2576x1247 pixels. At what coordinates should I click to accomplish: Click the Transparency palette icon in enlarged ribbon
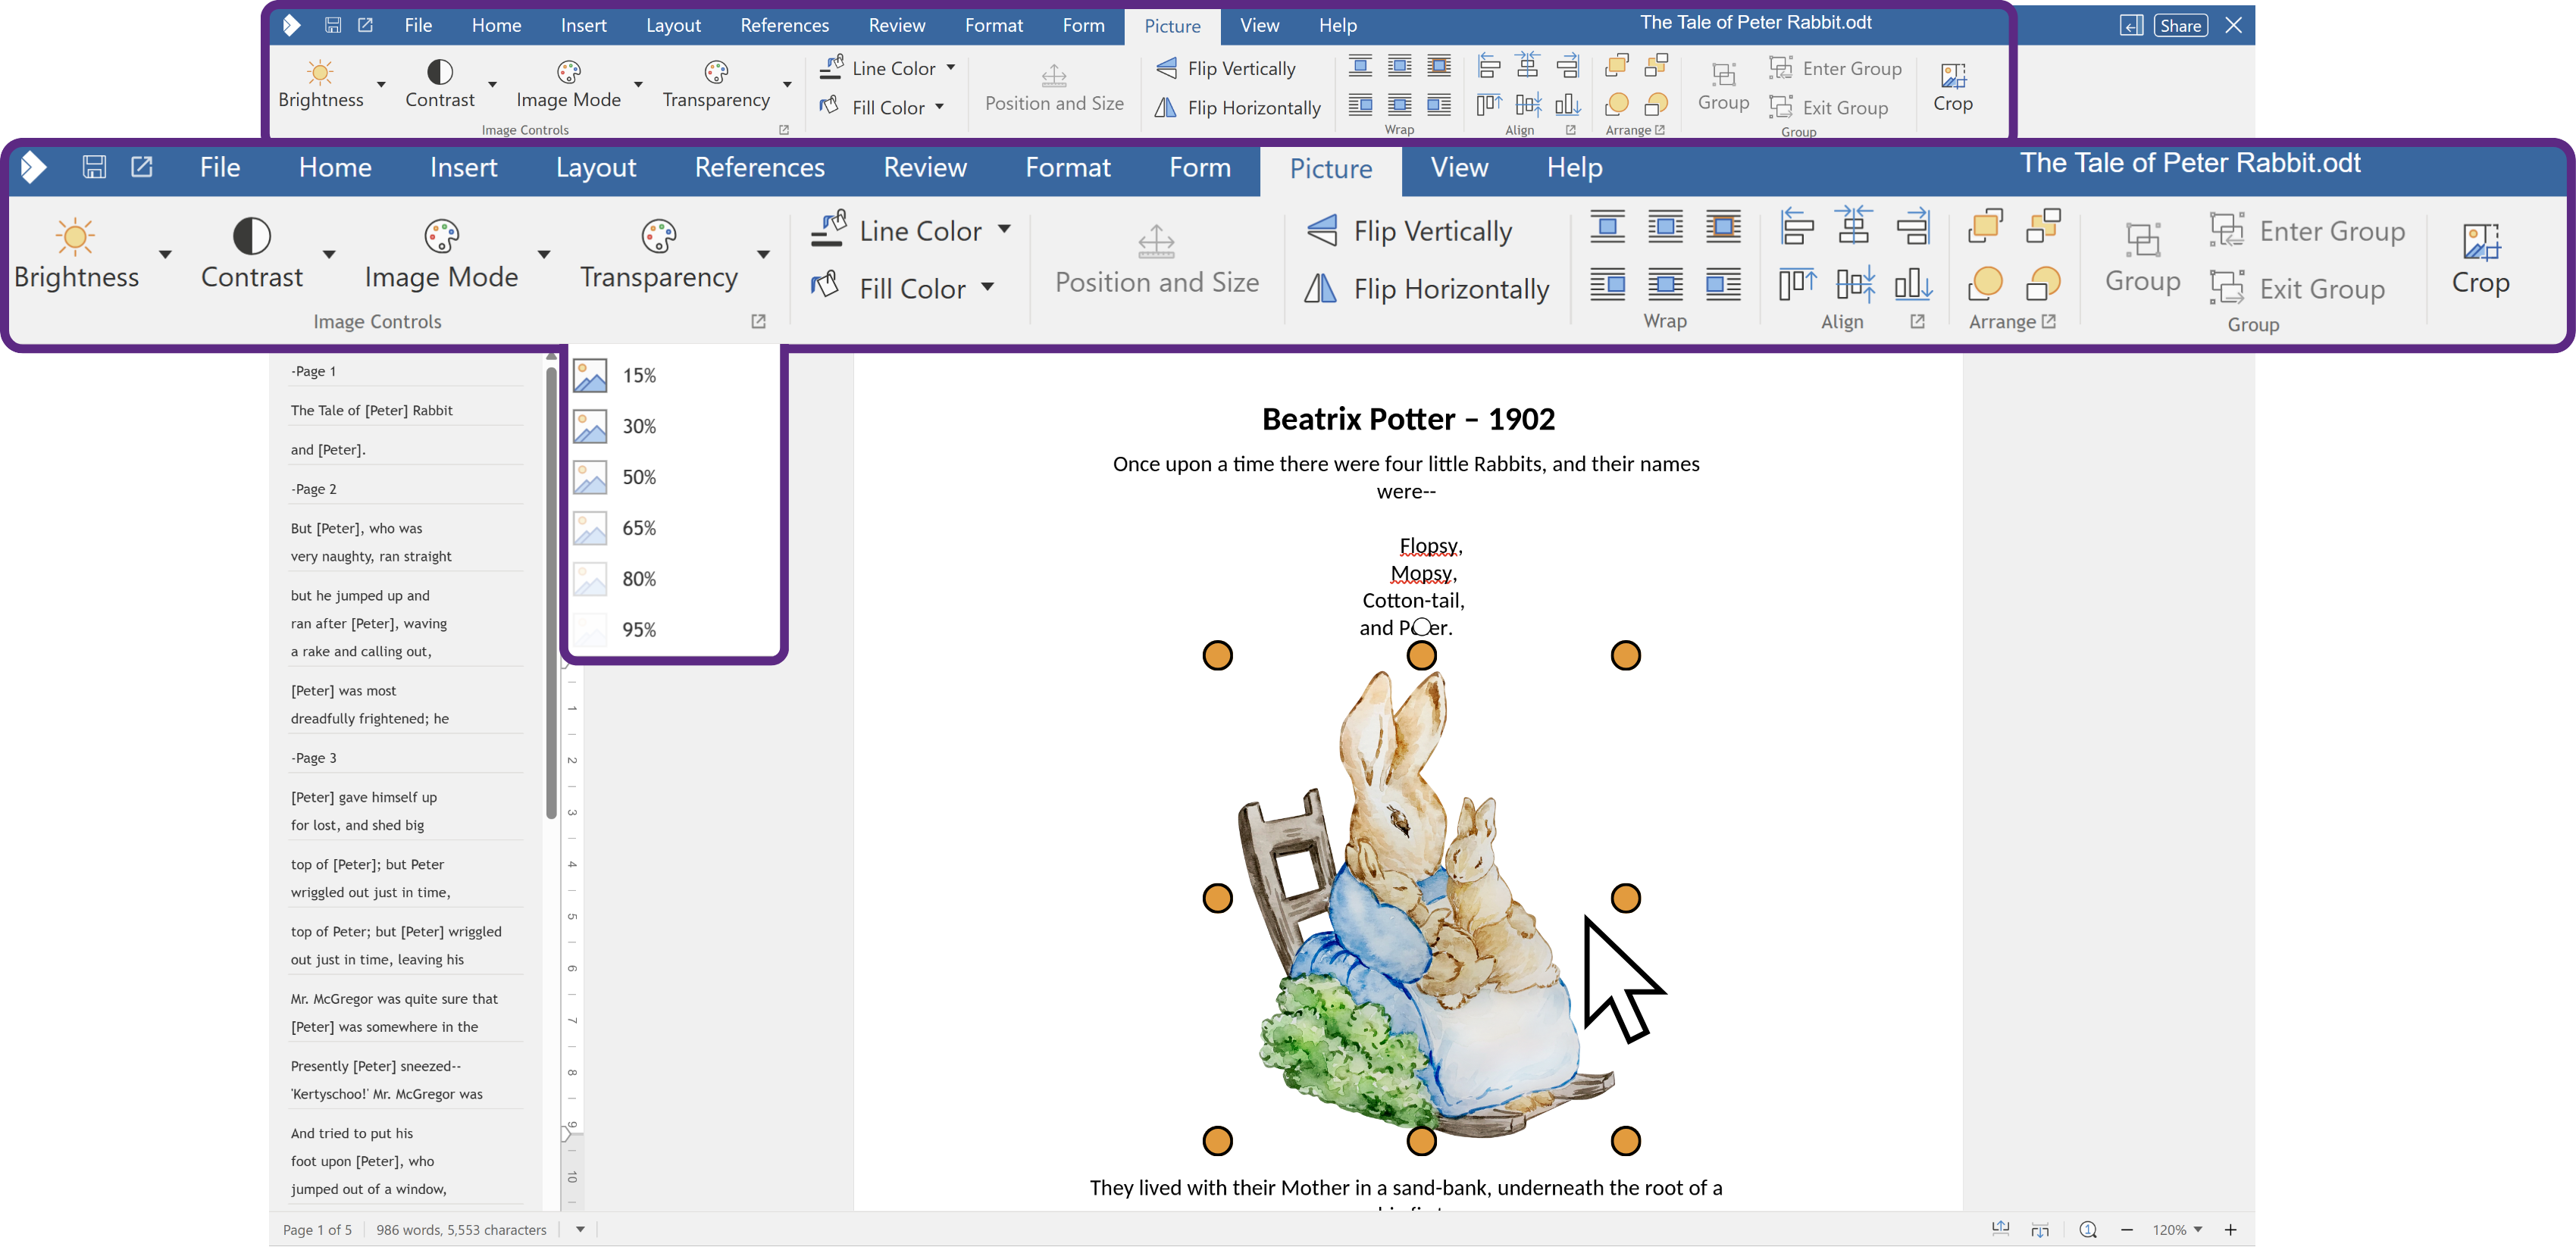tap(659, 237)
